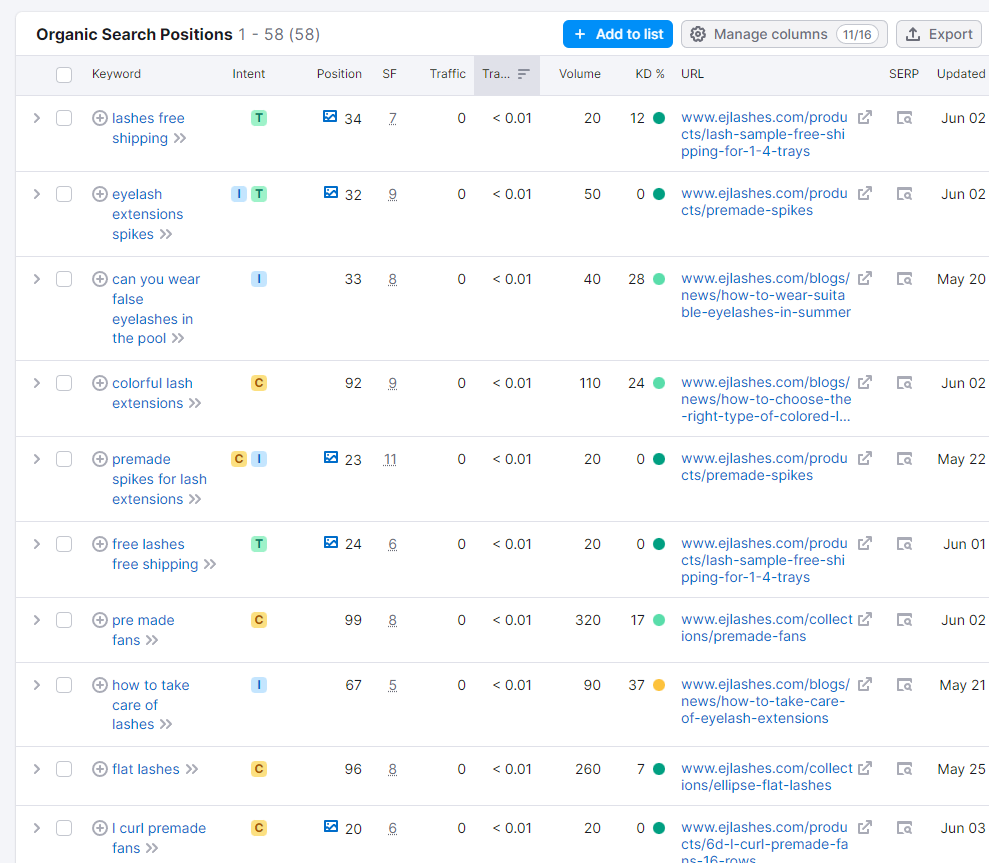This screenshot has width=989, height=863.
Task: Select checkbox for eyelash extensions spikes
Action: click(x=64, y=194)
